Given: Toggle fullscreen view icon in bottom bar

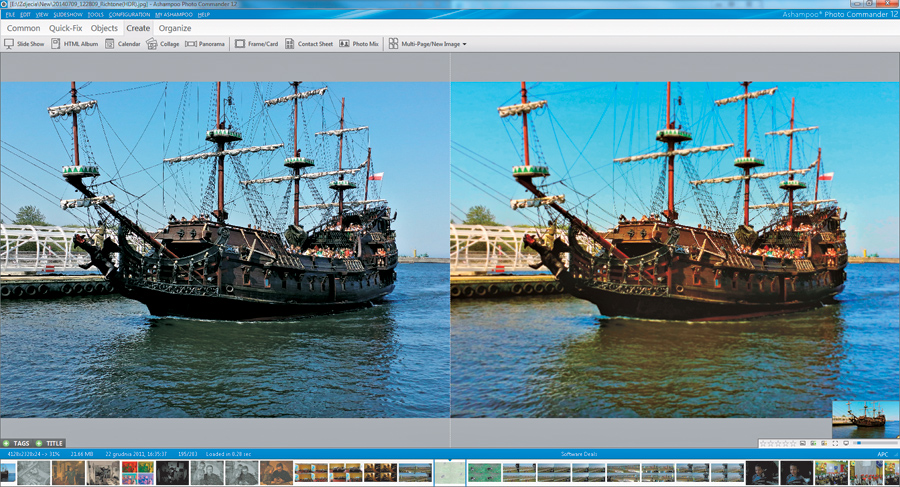Looking at the screenshot, I should (835, 443).
